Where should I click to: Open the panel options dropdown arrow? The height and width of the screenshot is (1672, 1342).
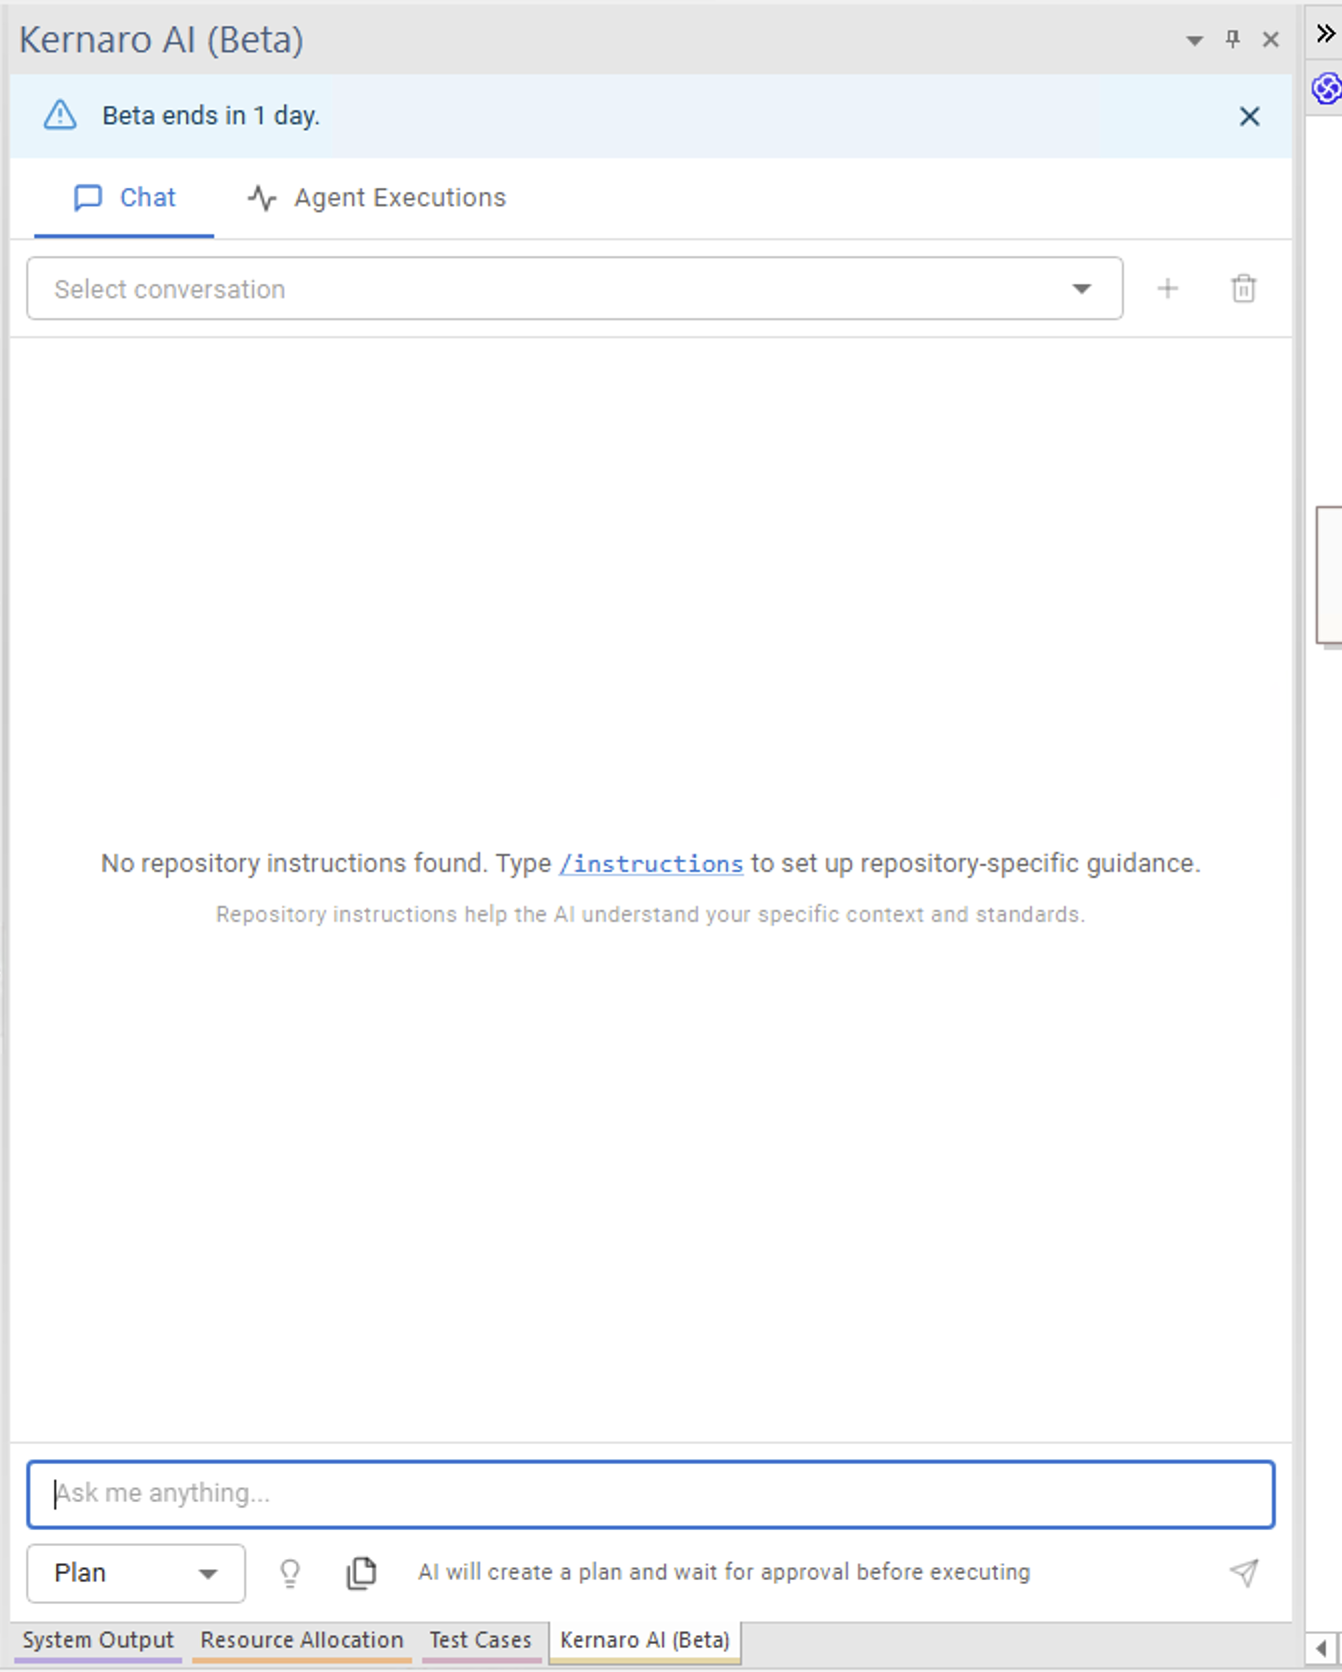click(x=1194, y=40)
